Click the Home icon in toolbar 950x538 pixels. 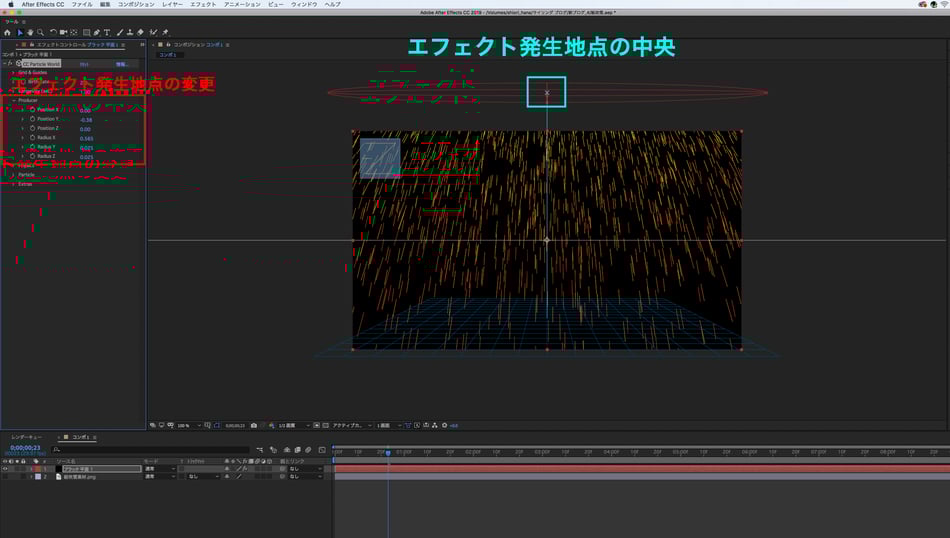tap(7, 32)
